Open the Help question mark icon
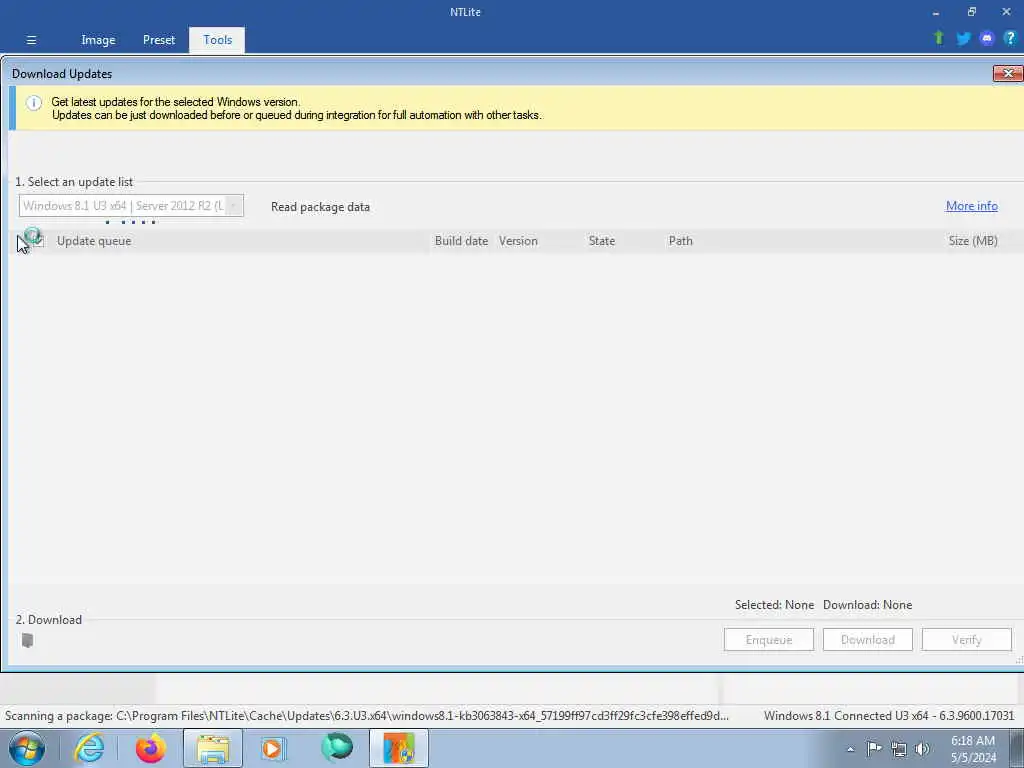This screenshot has width=1024, height=768. point(1010,38)
